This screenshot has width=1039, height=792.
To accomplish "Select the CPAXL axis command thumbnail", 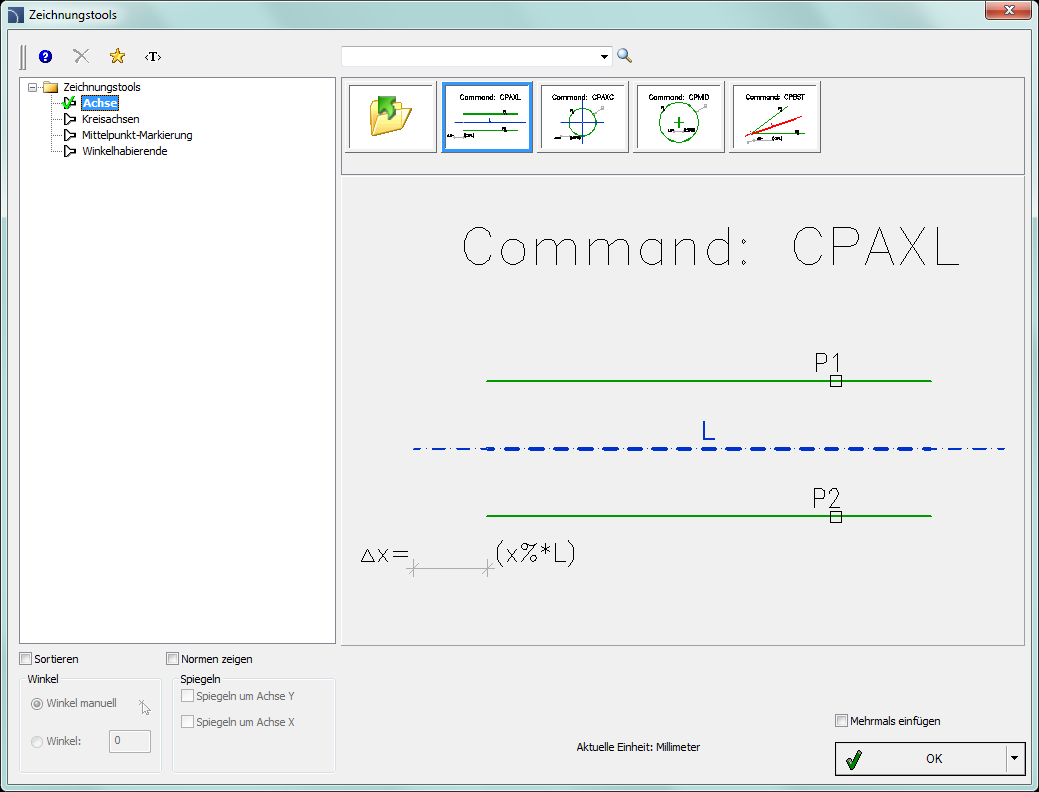I will tap(487, 118).
